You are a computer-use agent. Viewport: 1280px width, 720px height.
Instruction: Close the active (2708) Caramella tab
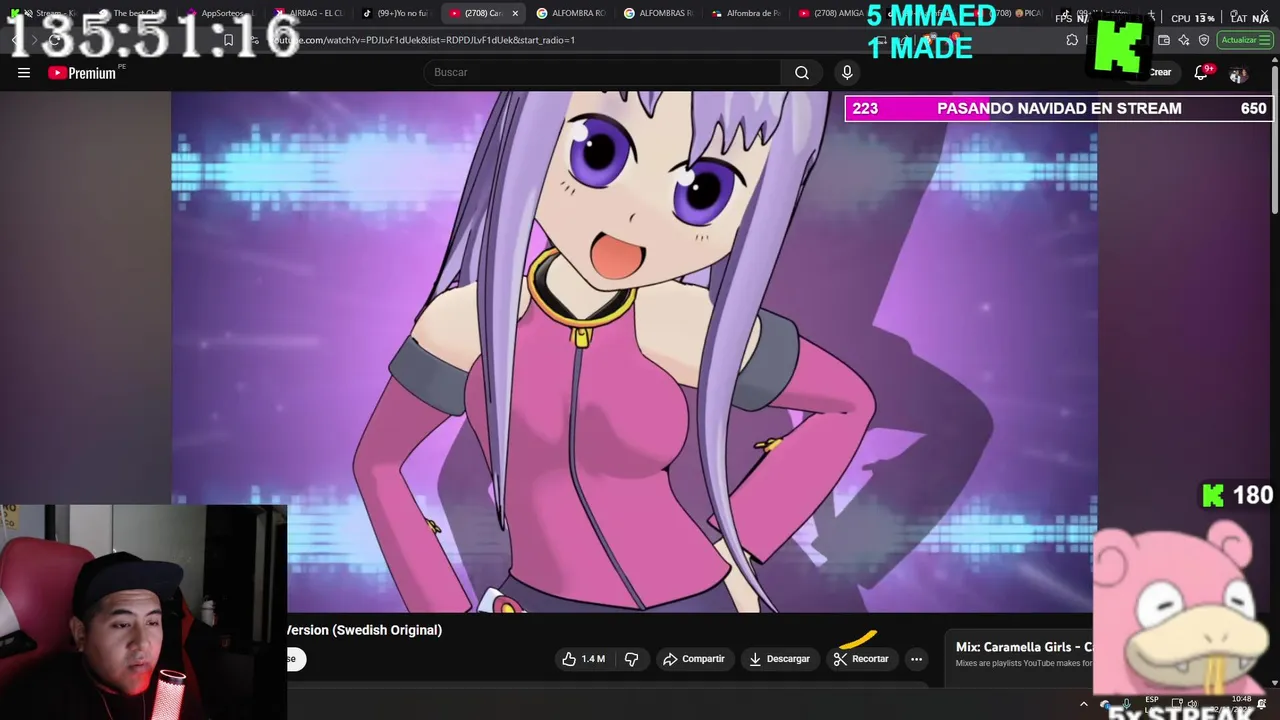tap(515, 13)
